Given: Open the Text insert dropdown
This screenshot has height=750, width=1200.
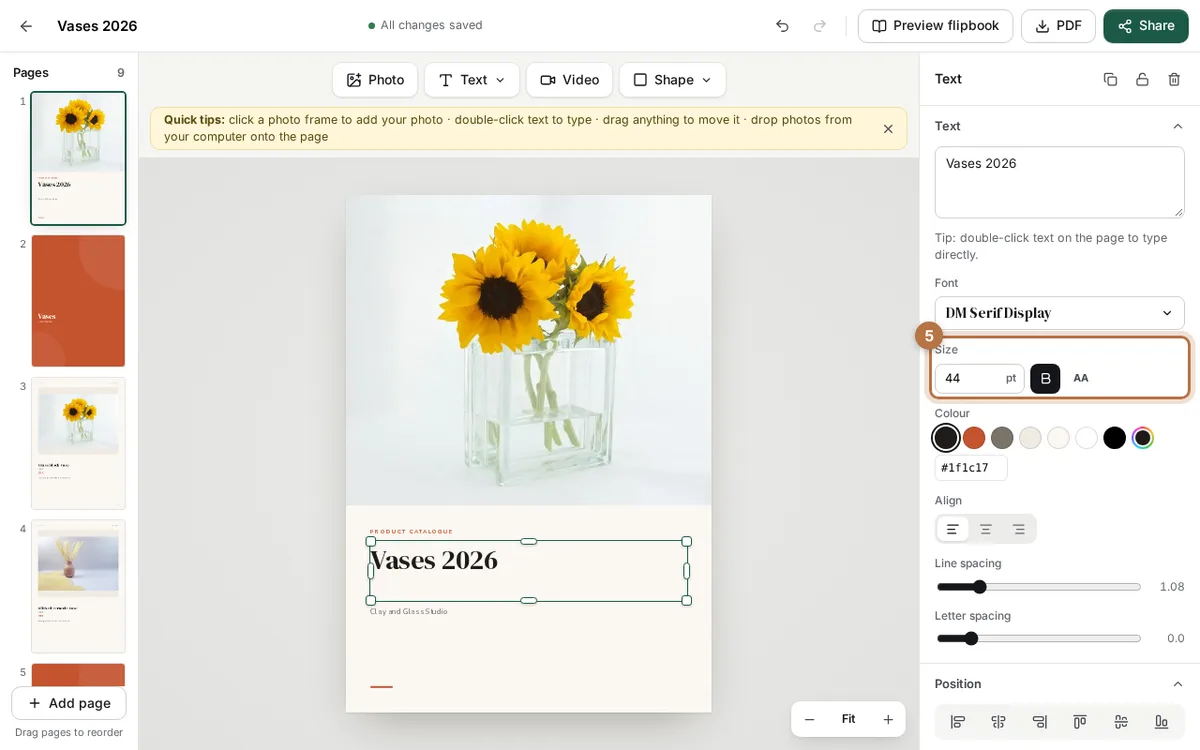Looking at the screenshot, I should tap(472, 80).
